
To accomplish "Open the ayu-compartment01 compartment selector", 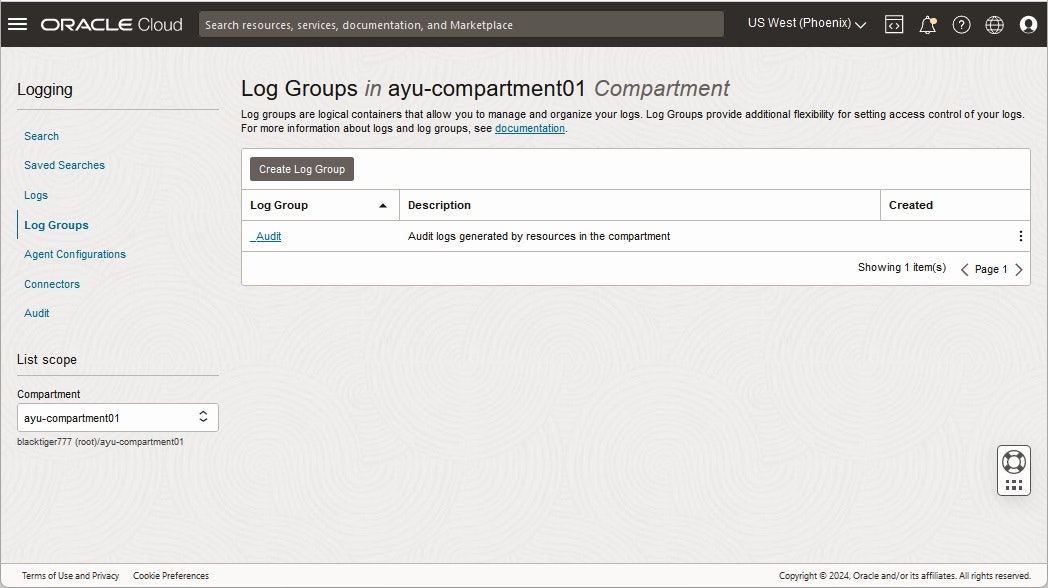I will click(118, 418).
